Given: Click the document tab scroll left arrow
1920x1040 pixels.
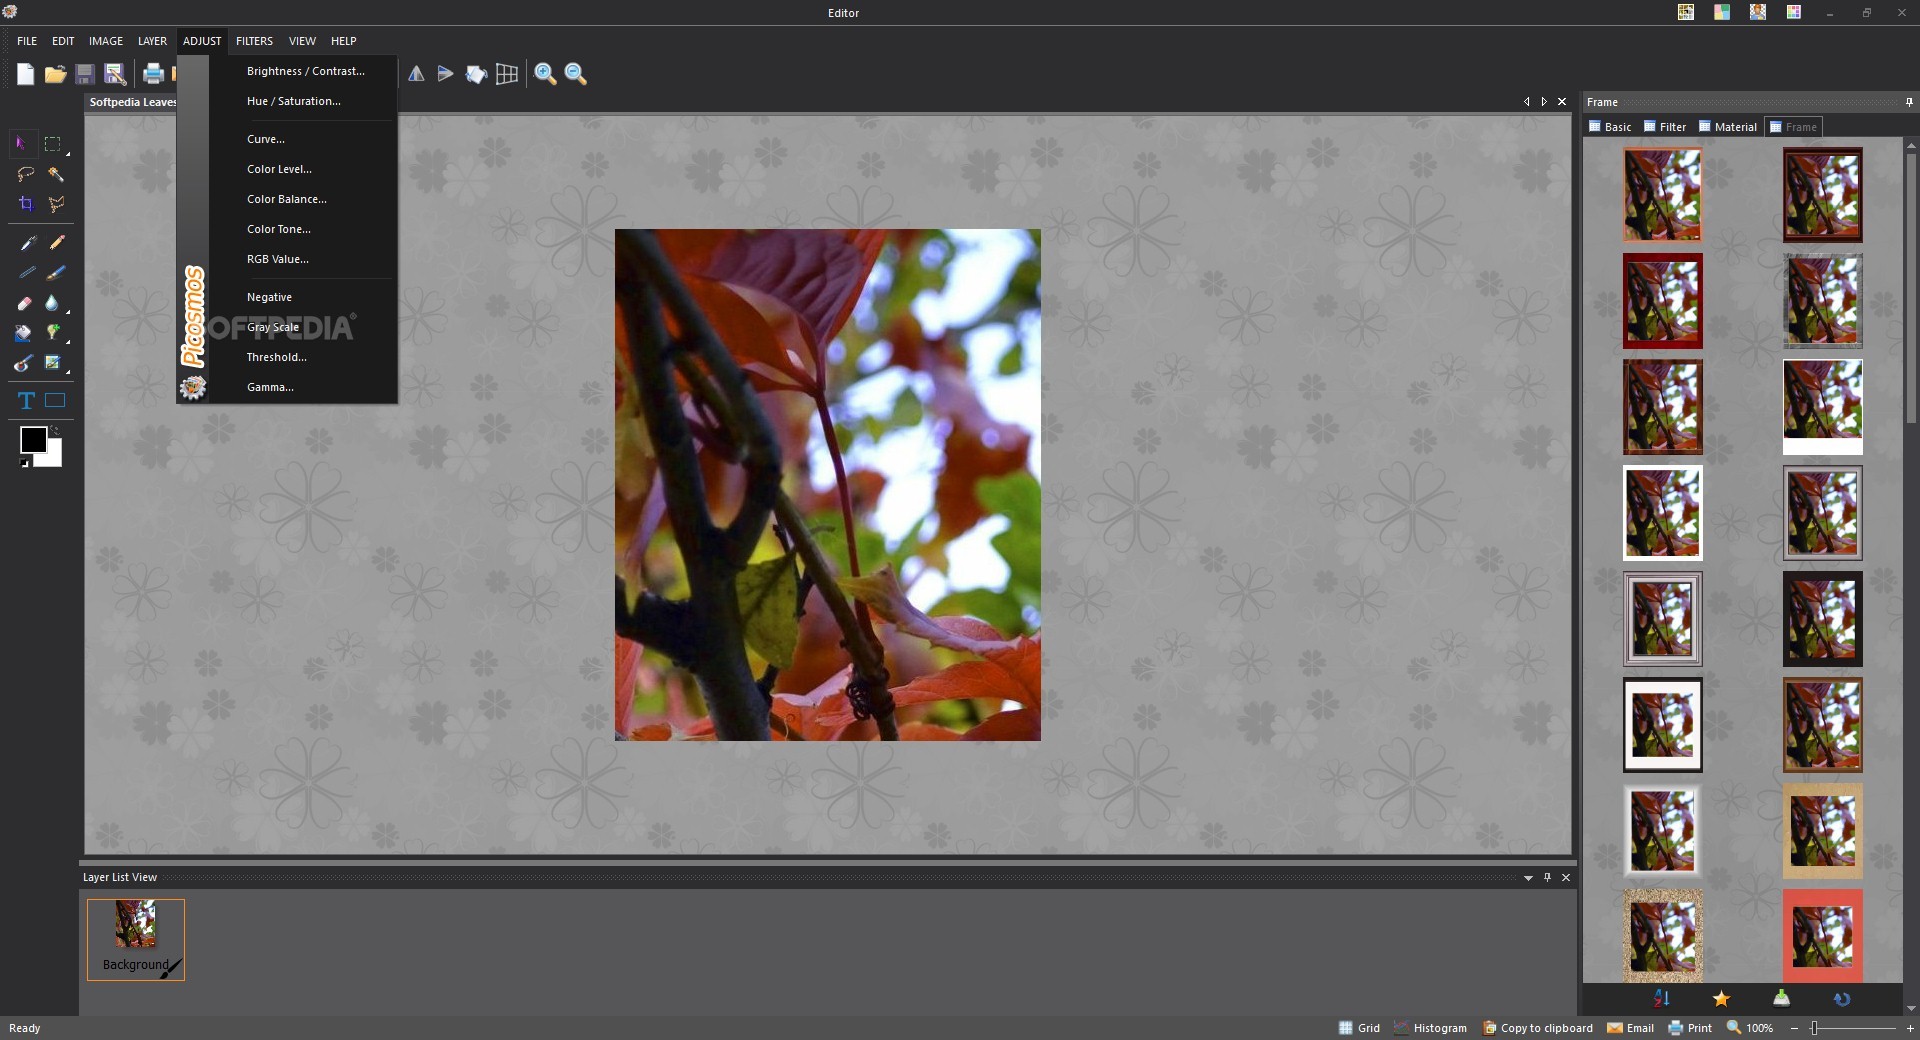Looking at the screenshot, I should tap(1526, 102).
